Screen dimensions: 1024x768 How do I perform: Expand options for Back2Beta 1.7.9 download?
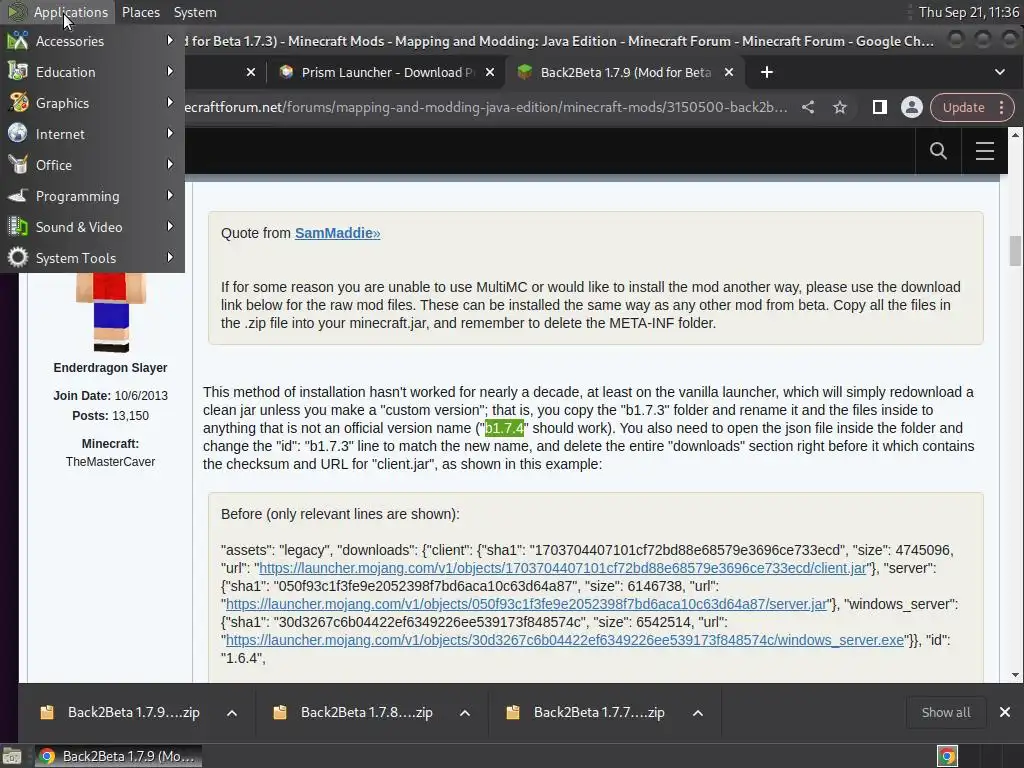pos(232,713)
